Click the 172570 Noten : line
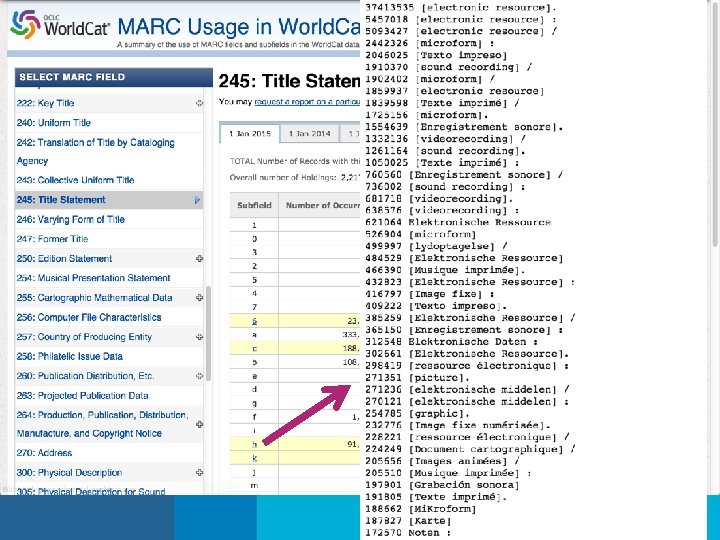The image size is (720, 540). (x=408, y=533)
